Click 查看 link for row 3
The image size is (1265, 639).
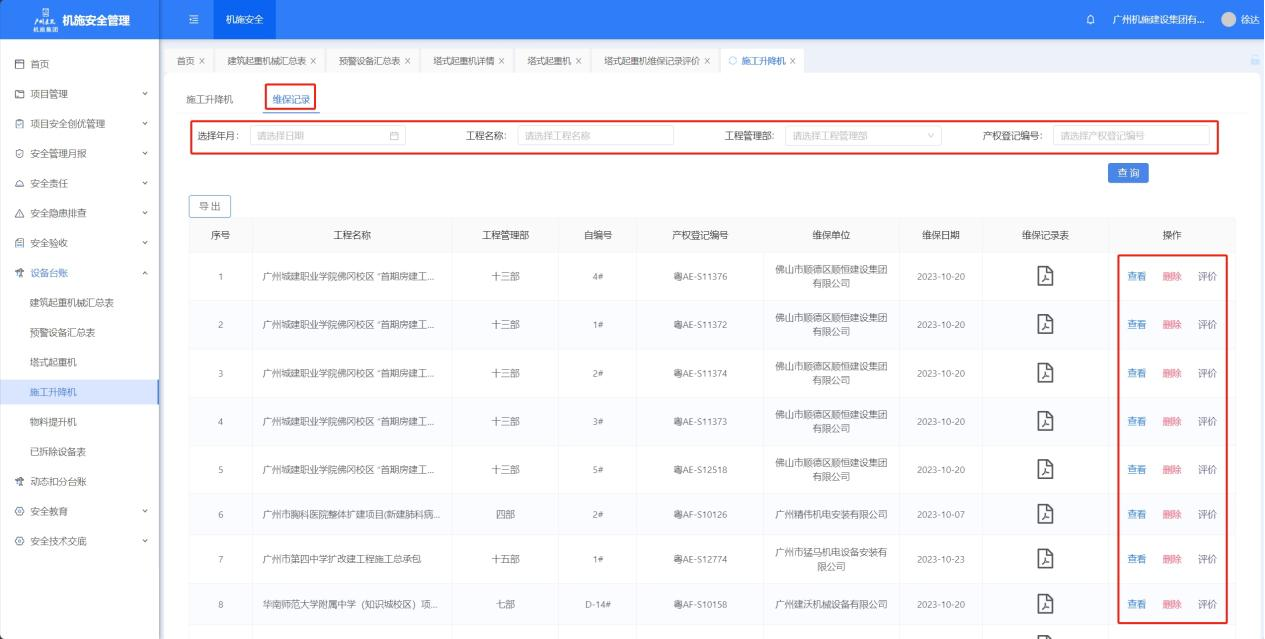(x=1137, y=373)
